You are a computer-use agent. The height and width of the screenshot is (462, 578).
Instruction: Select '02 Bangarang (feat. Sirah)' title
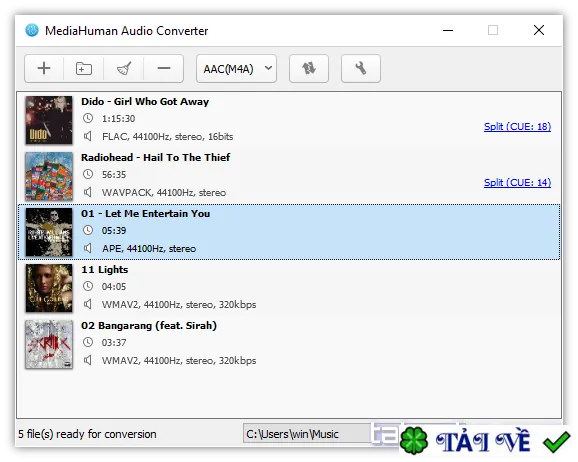(x=149, y=326)
